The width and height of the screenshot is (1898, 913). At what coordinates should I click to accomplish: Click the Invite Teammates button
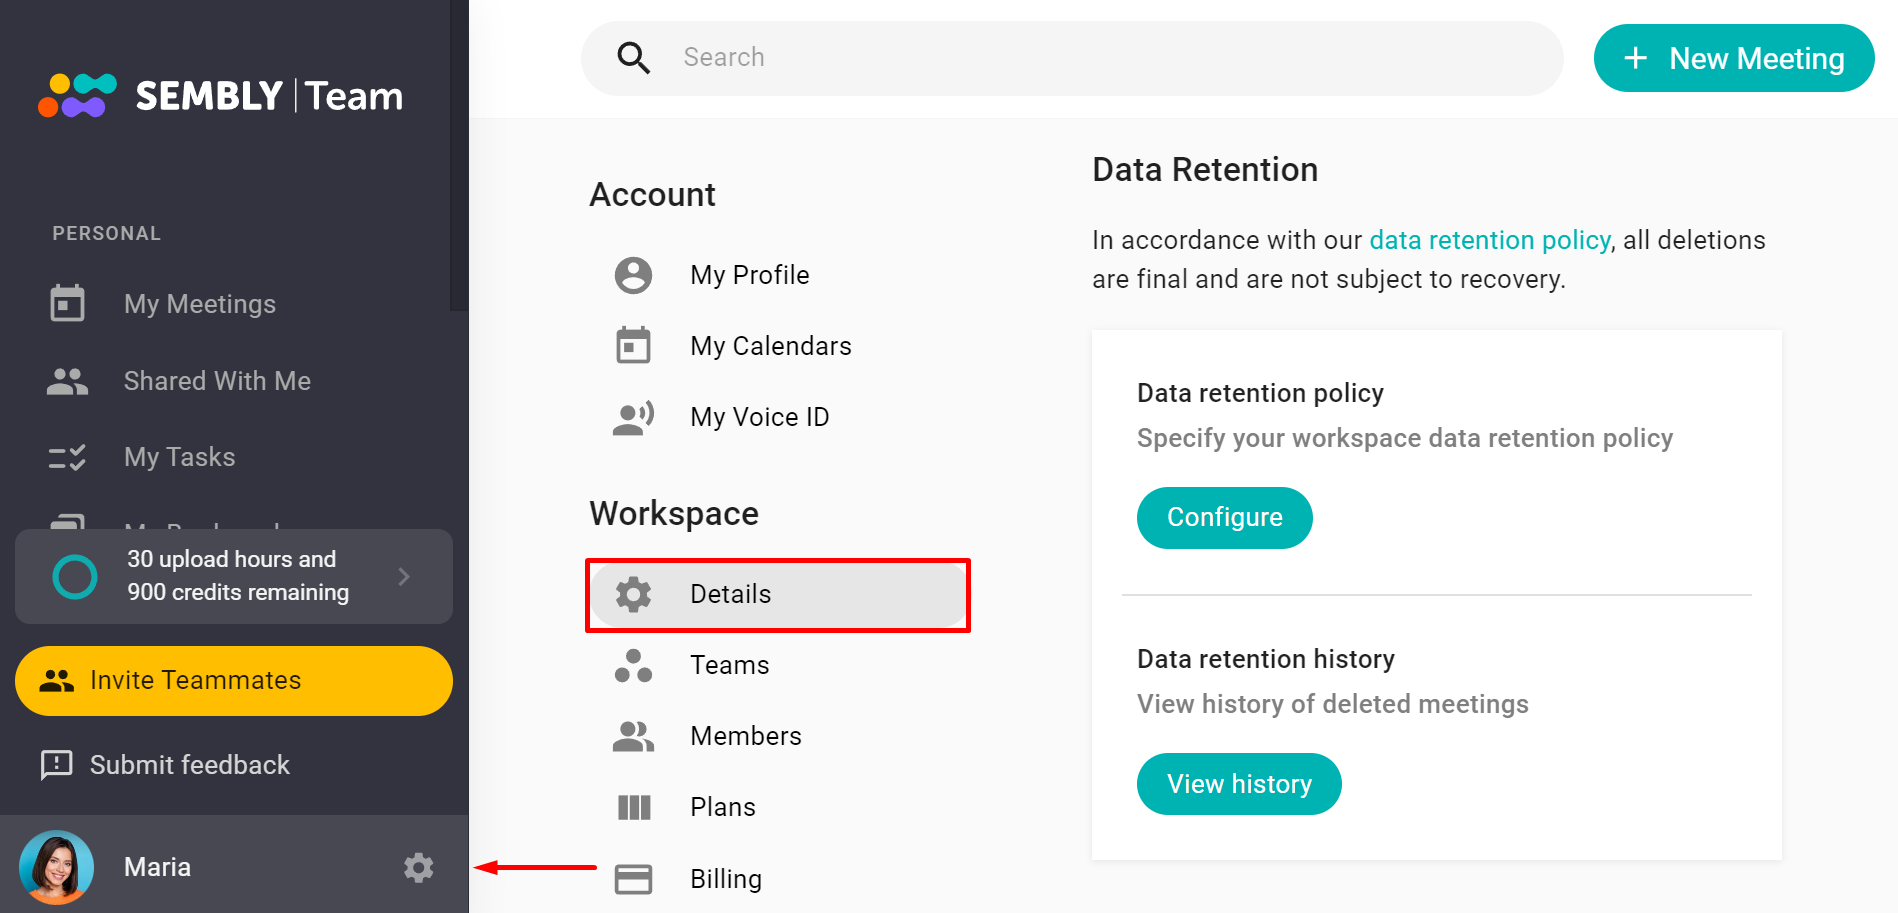pyautogui.click(x=233, y=680)
